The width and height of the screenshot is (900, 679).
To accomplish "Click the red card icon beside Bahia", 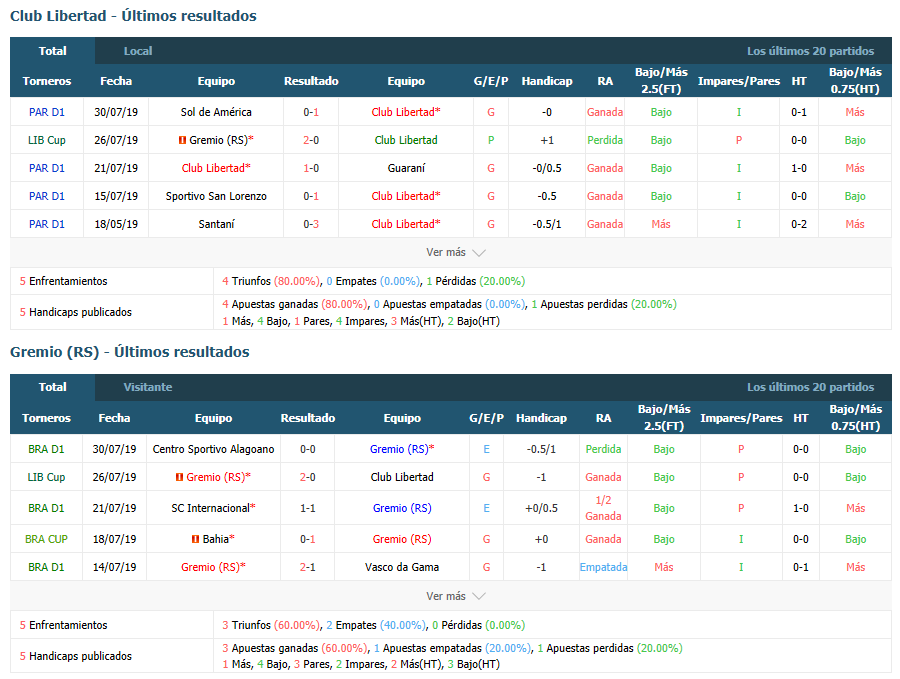I will click(195, 539).
